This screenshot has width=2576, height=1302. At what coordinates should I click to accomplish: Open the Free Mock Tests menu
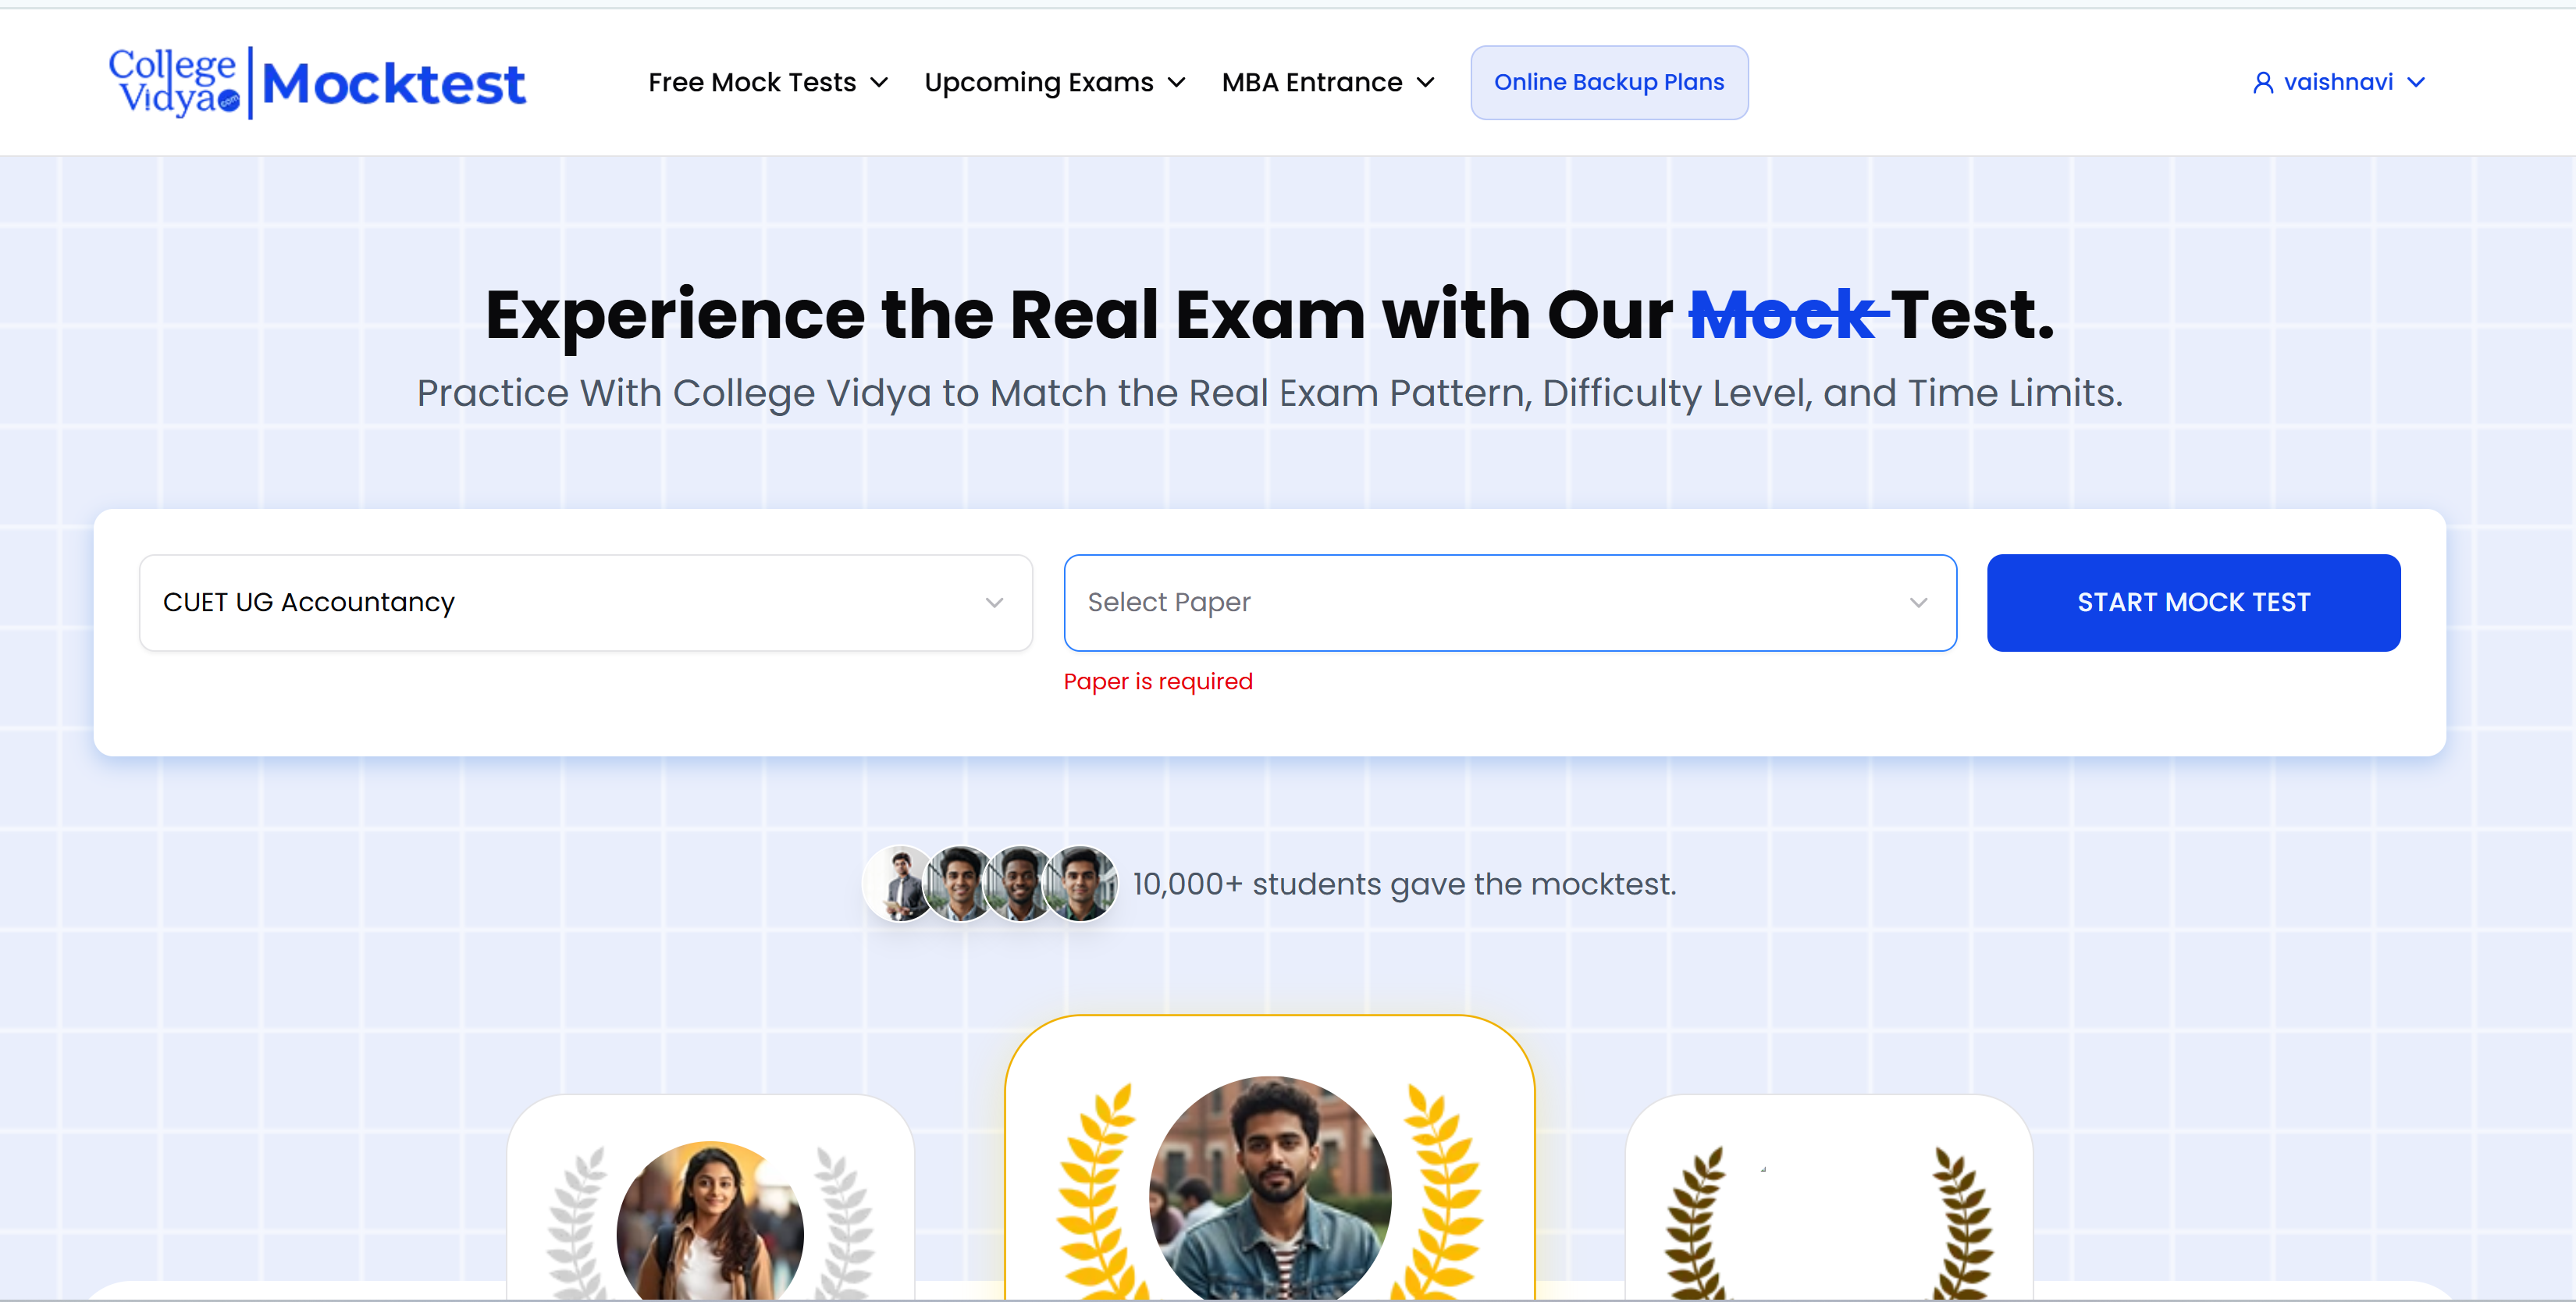(768, 82)
